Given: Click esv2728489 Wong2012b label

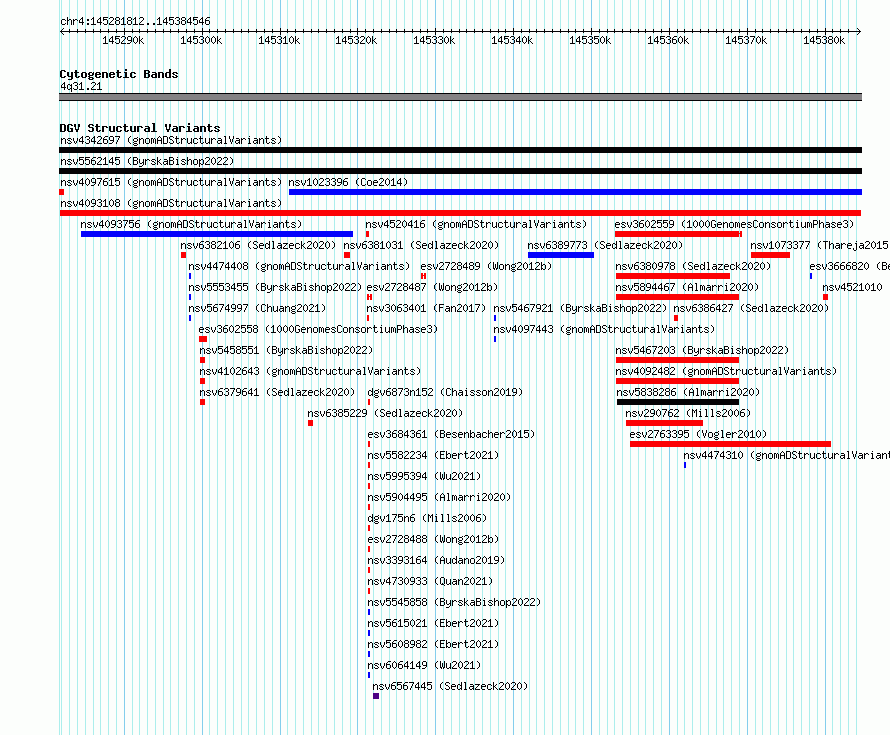Looking at the screenshot, I should click(x=486, y=266).
